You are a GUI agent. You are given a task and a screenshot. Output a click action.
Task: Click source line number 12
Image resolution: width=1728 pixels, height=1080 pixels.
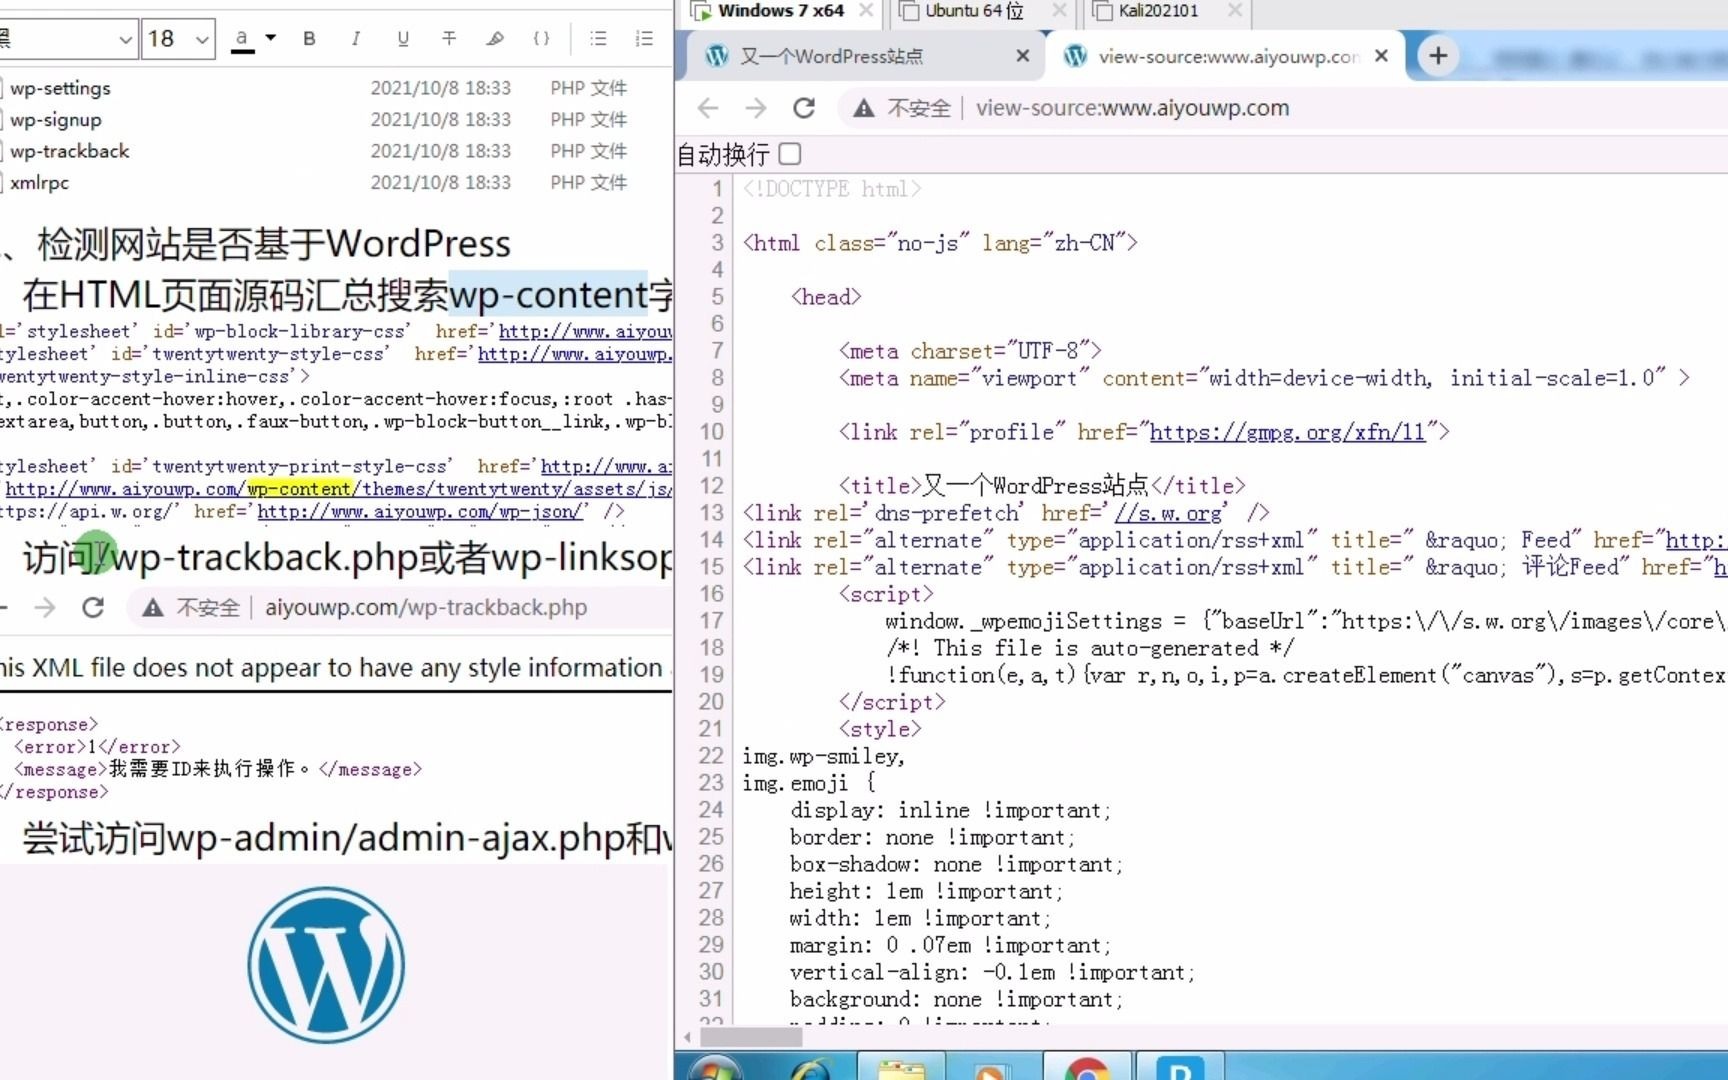[x=711, y=486]
